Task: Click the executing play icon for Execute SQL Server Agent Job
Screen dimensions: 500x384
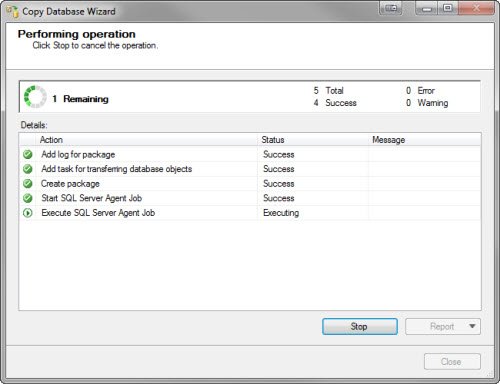Action: [x=28, y=213]
